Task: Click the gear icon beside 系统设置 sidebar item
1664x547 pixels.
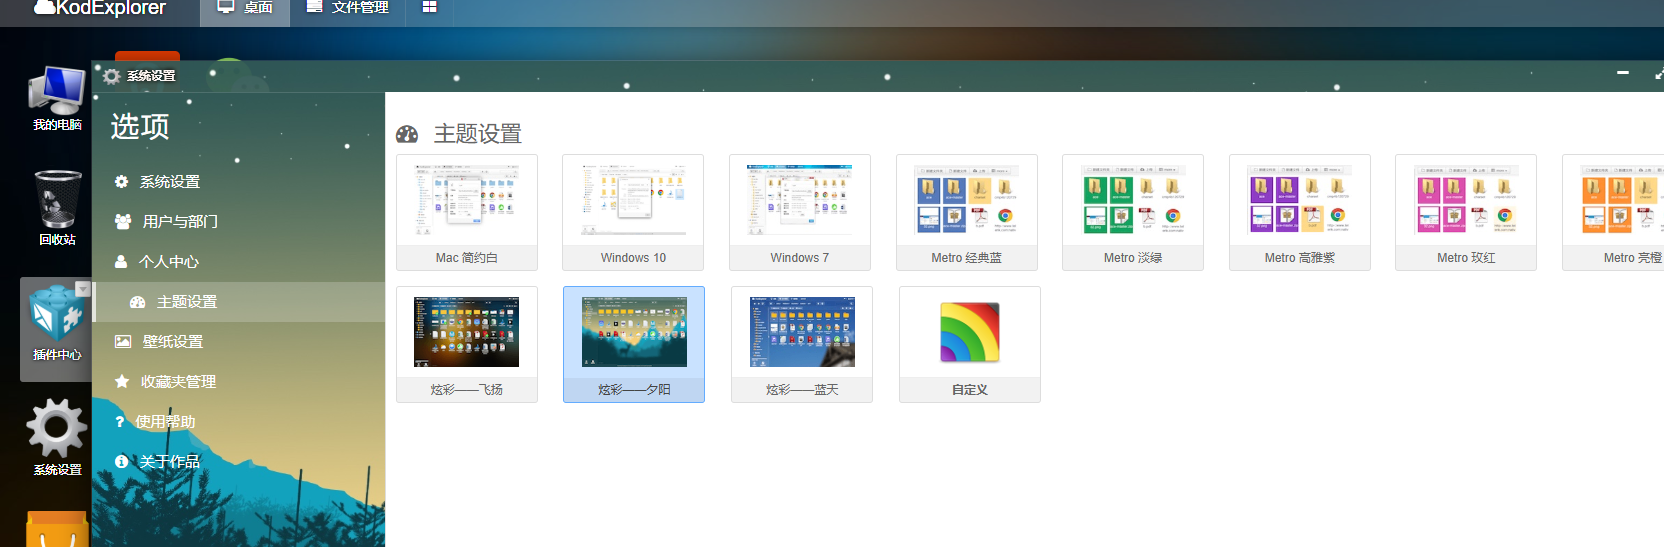Action: click(x=121, y=182)
